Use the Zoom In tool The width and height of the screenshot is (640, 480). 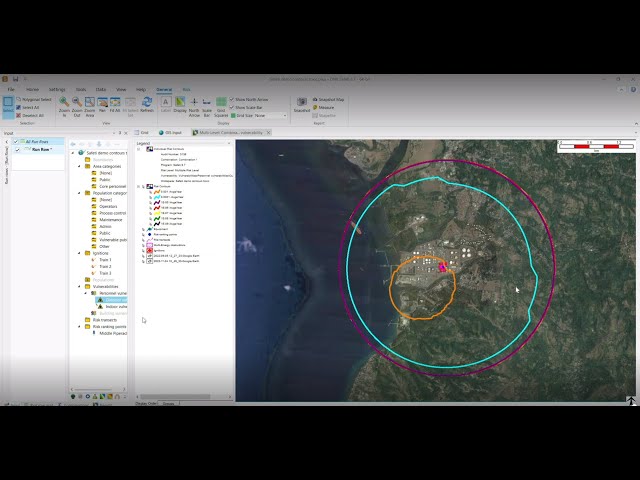pos(64,107)
